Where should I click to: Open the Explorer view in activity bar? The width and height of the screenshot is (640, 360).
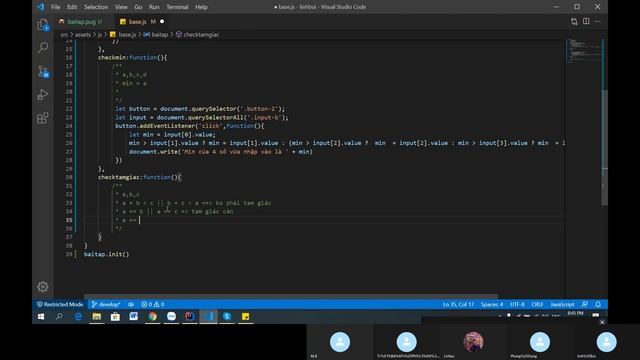click(43, 25)
